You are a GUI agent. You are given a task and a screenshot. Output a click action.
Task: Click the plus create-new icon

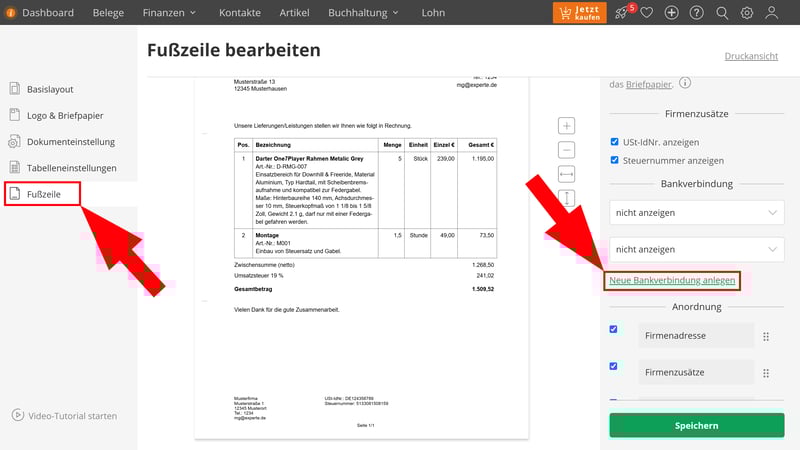pyautogui.click(x=671, y=13)
